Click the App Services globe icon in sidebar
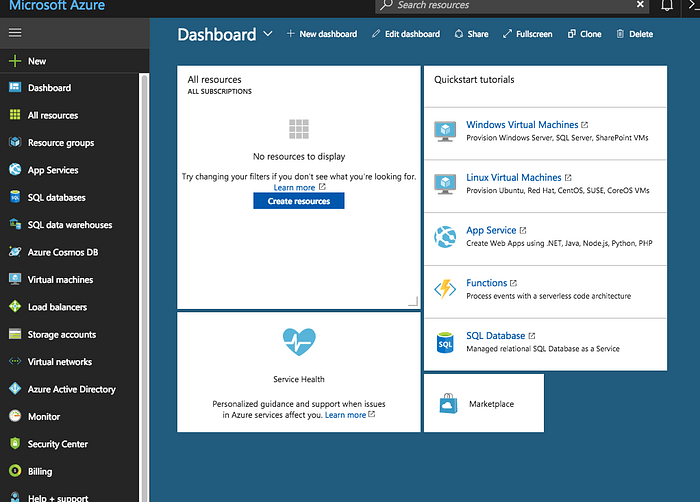This screenshot has height=502, width=700. [x=15, y=169]
